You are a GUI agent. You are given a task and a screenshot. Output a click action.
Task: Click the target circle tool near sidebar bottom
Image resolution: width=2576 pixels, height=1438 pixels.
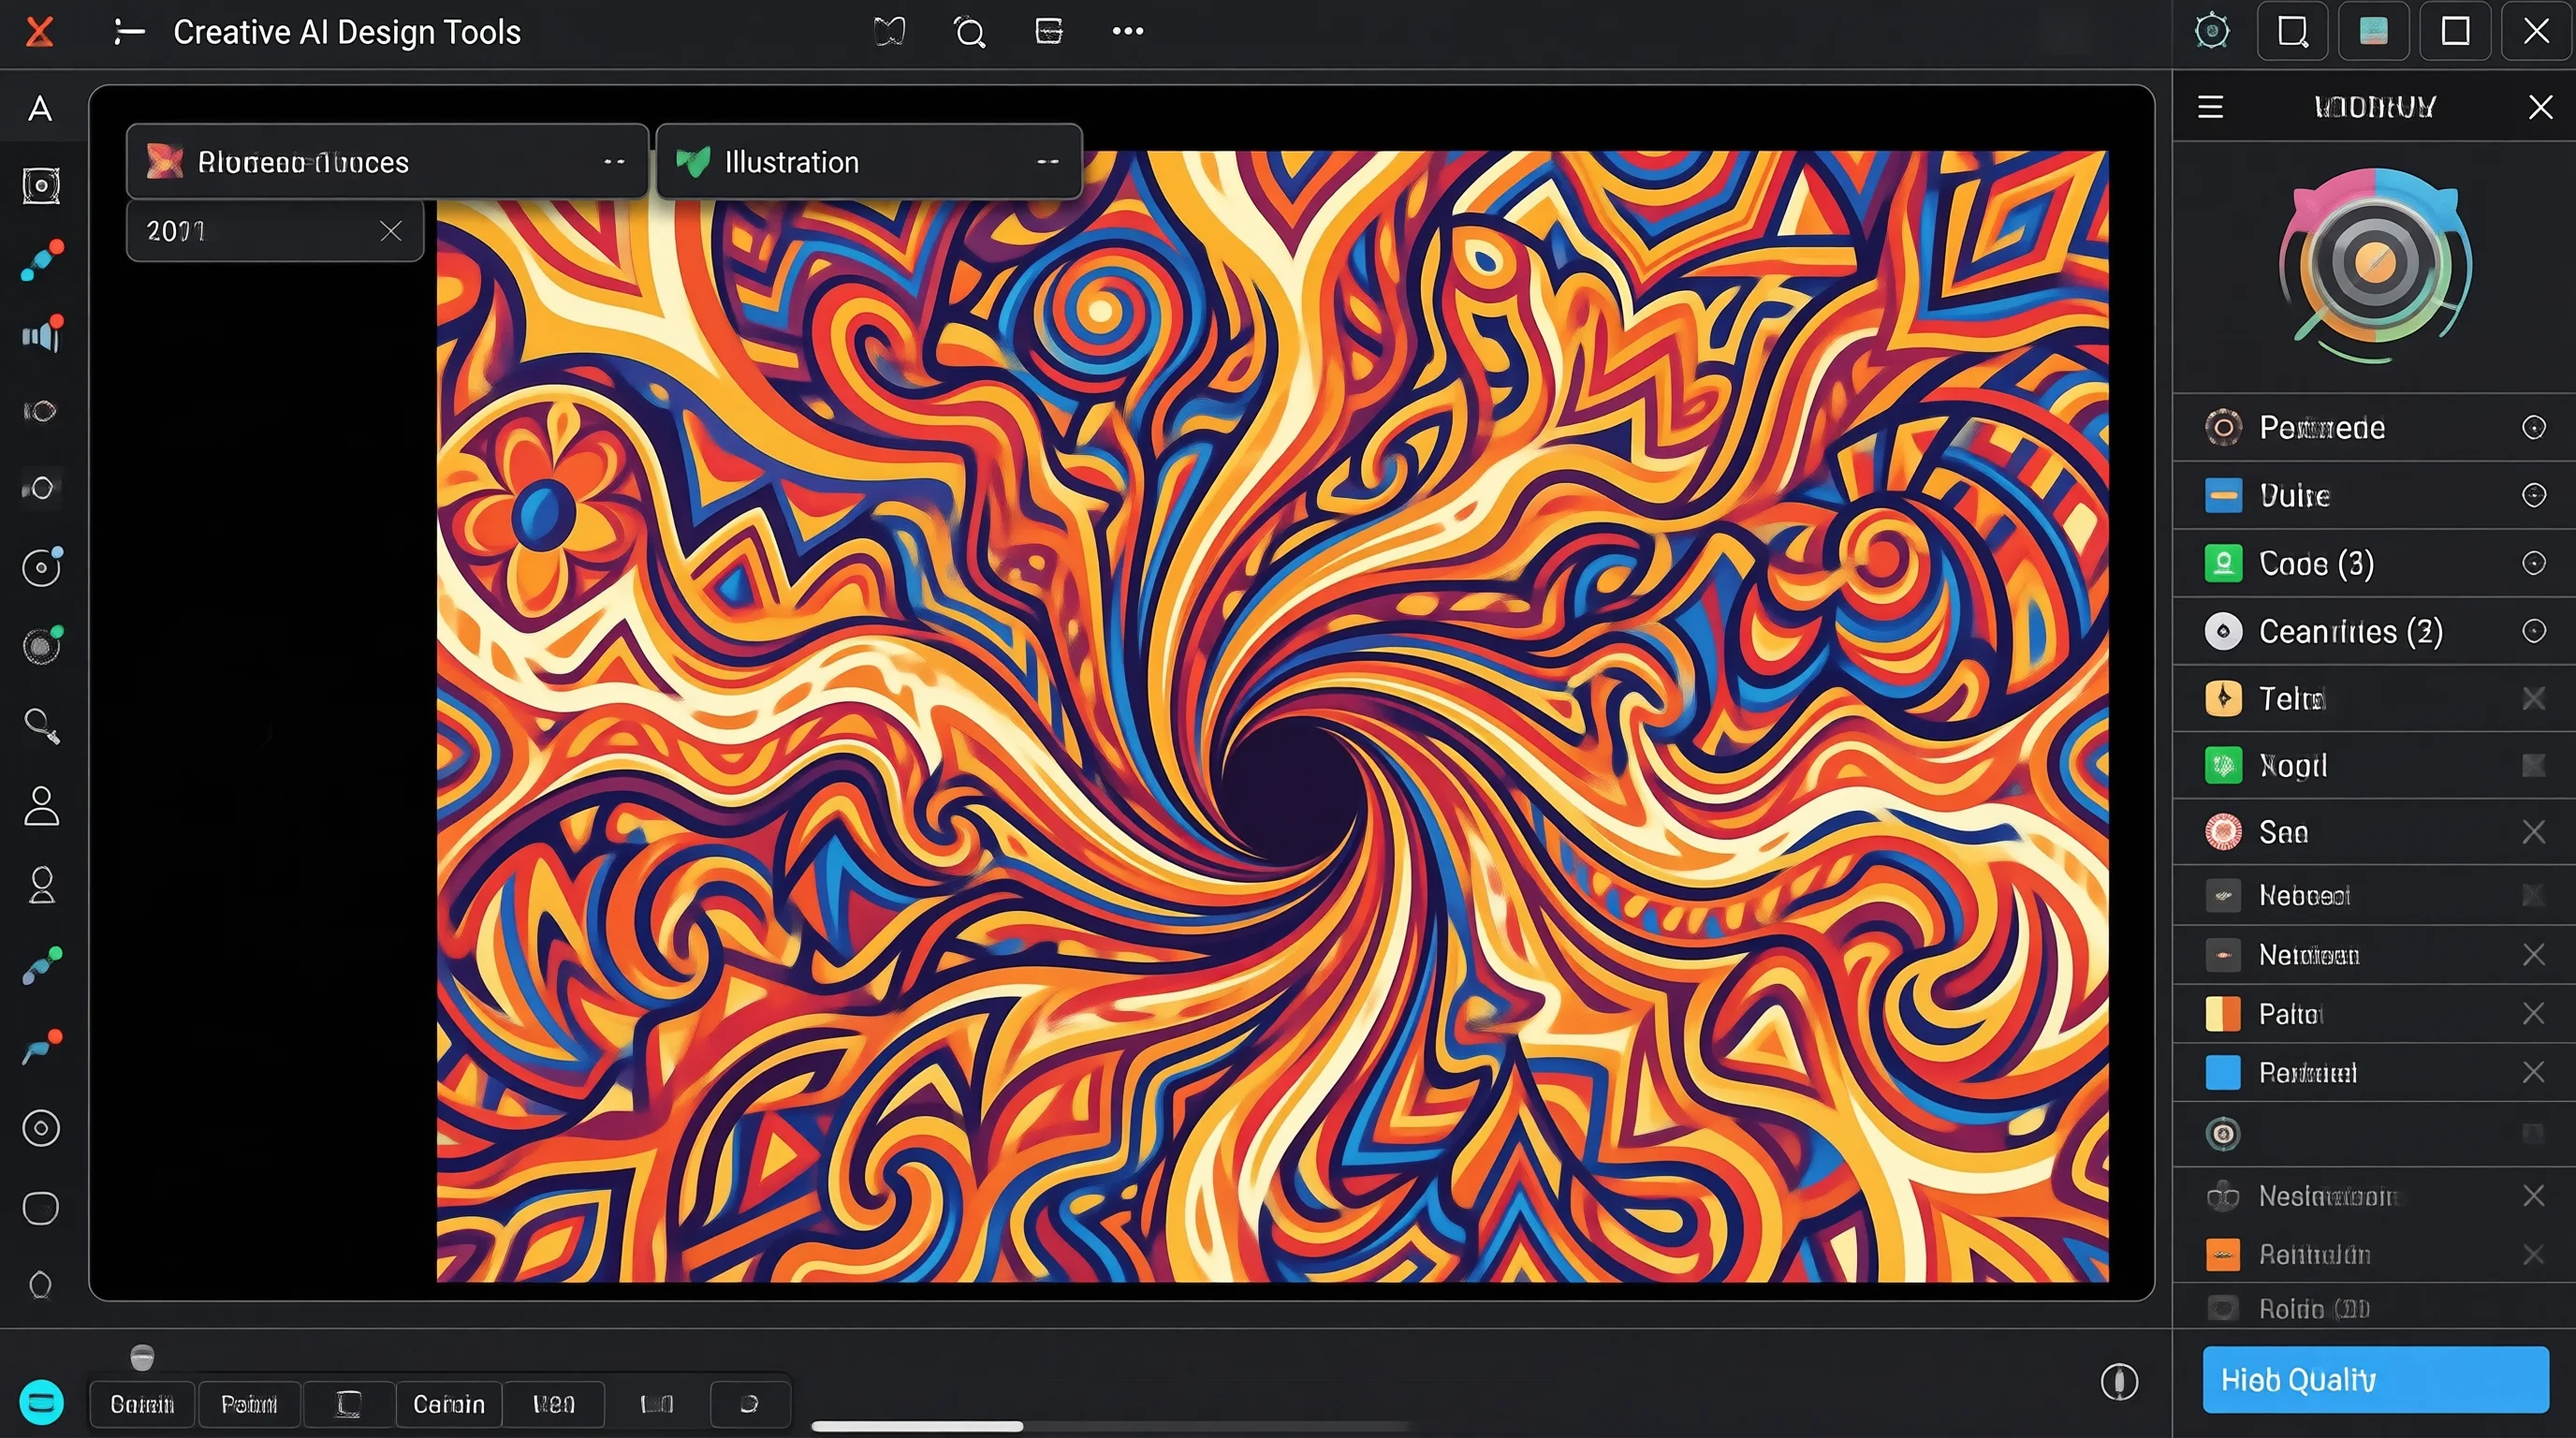[x=41, y=1129]
